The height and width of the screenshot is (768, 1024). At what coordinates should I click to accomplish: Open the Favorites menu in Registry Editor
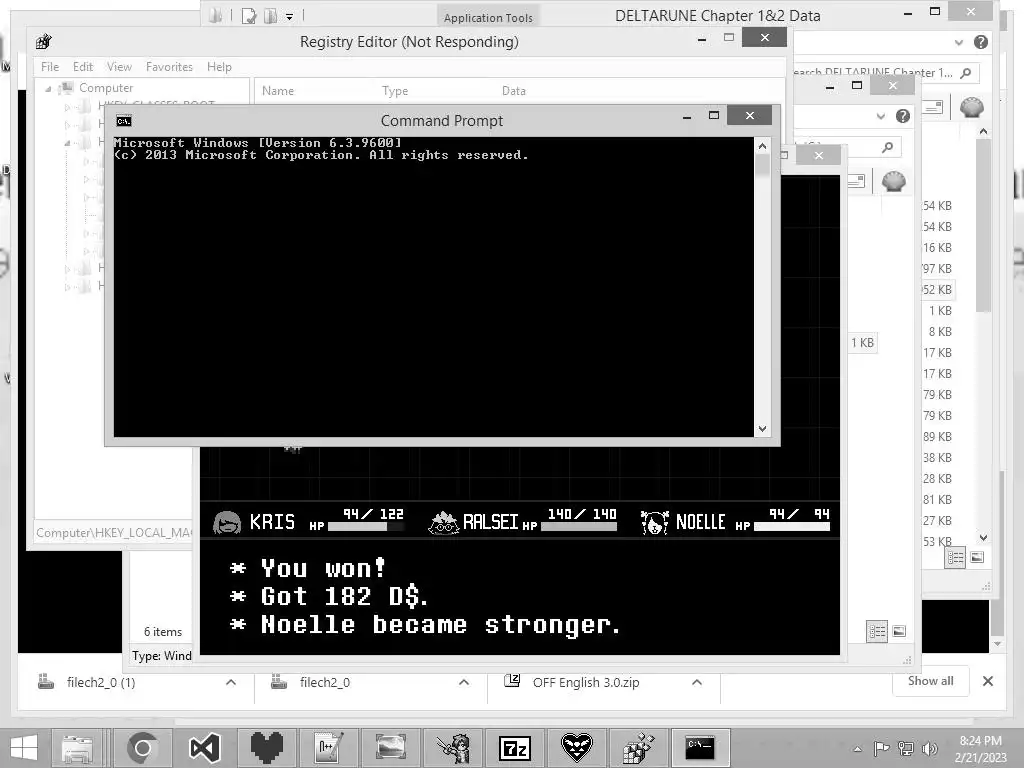[169, 67]
